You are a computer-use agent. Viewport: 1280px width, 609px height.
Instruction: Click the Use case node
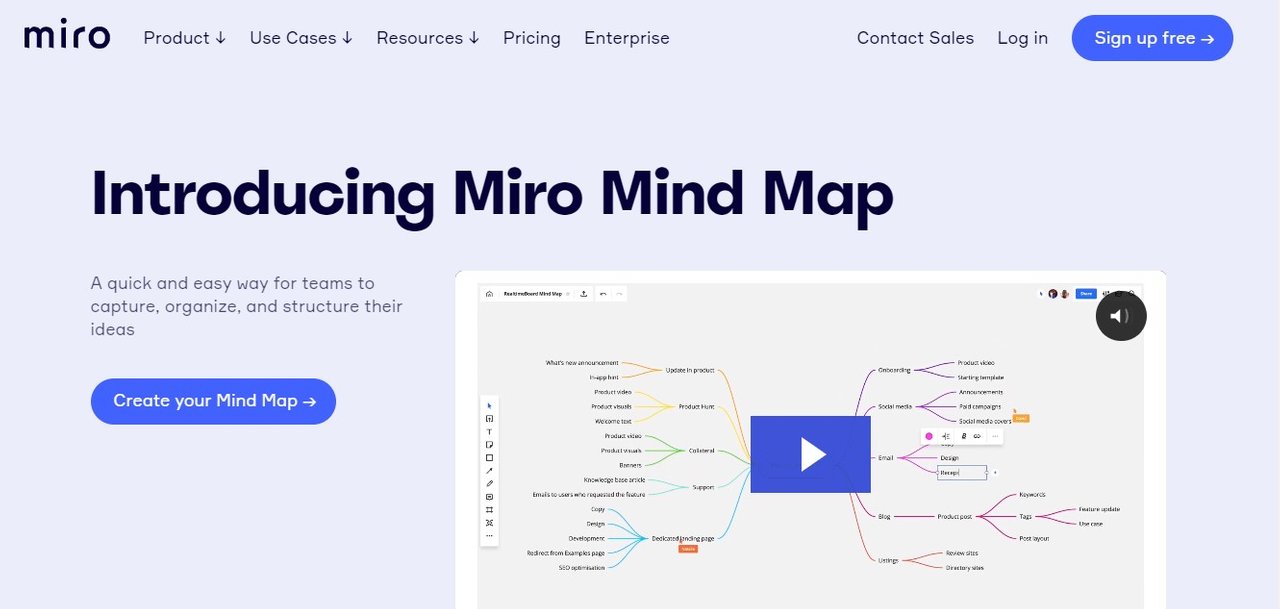tap(1091, 523)
